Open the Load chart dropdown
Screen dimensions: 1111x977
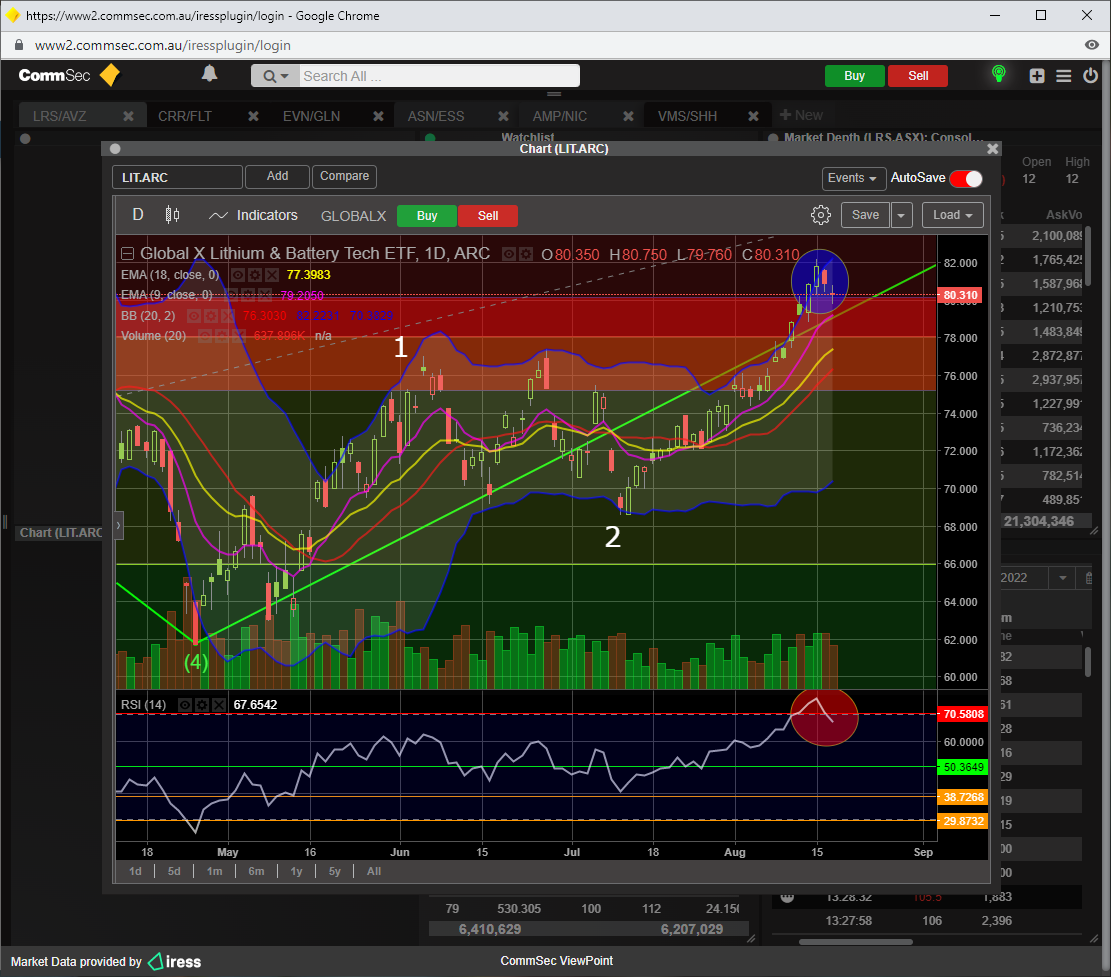click(x=953, y=215)
